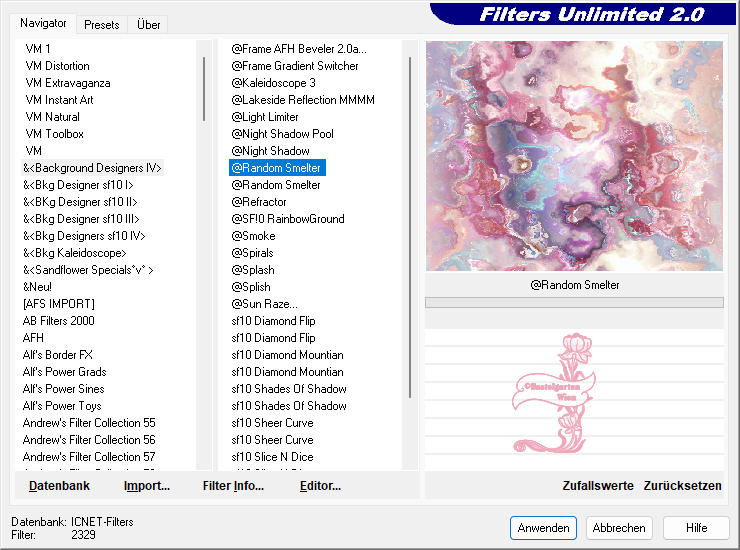Click the Import... button
Viewport: 740px width, 550px height.
click(147, 486)
